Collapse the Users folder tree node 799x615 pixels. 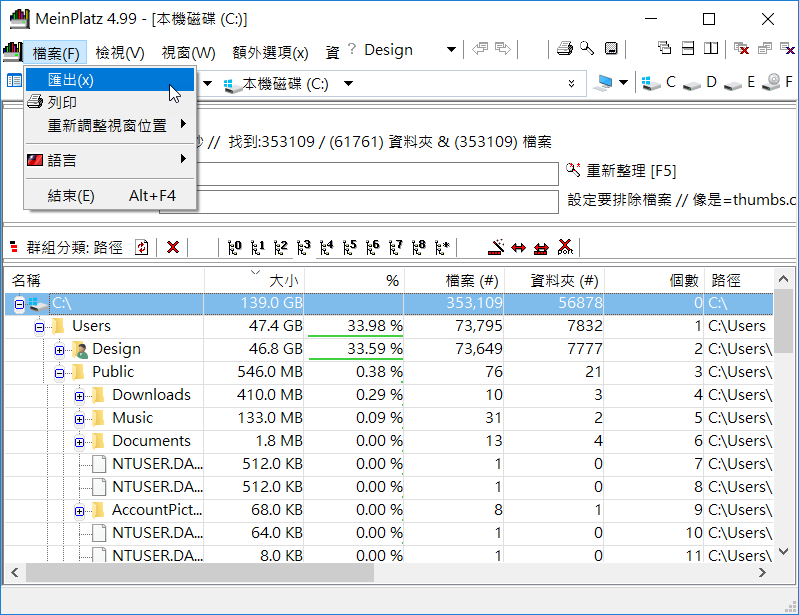tap(40, 326)
